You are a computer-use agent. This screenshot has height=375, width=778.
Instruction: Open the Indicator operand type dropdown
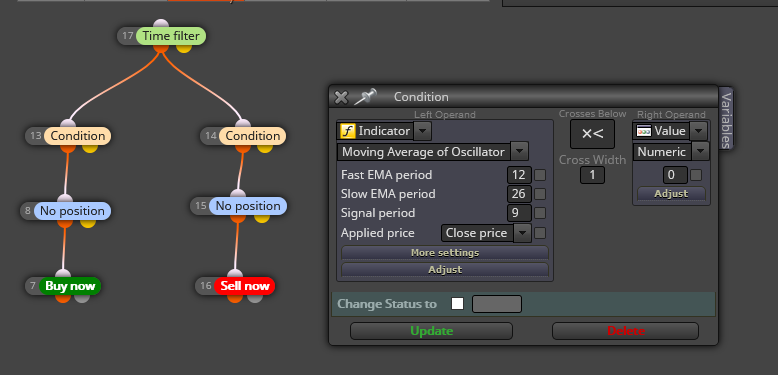422,131
